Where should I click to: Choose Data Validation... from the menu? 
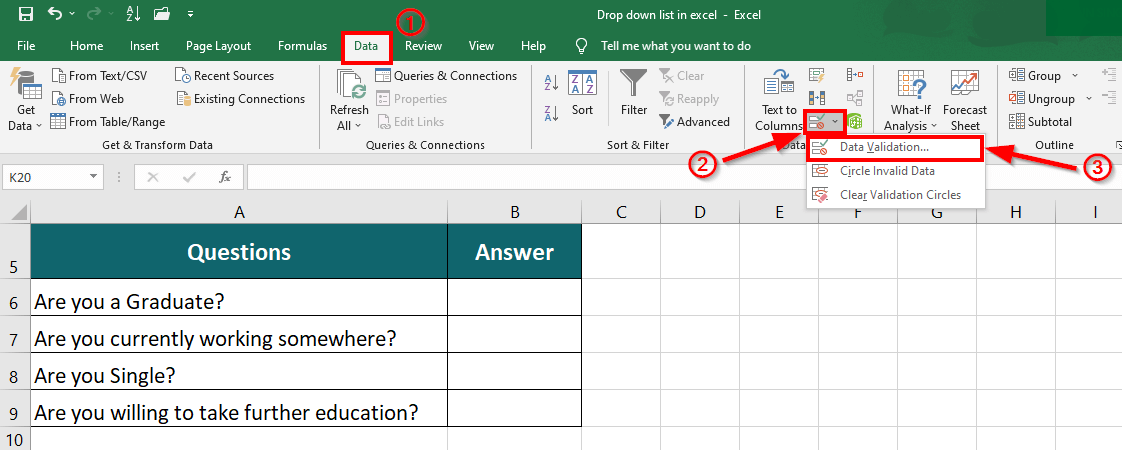pyautogui.click(x=894, y=147)
